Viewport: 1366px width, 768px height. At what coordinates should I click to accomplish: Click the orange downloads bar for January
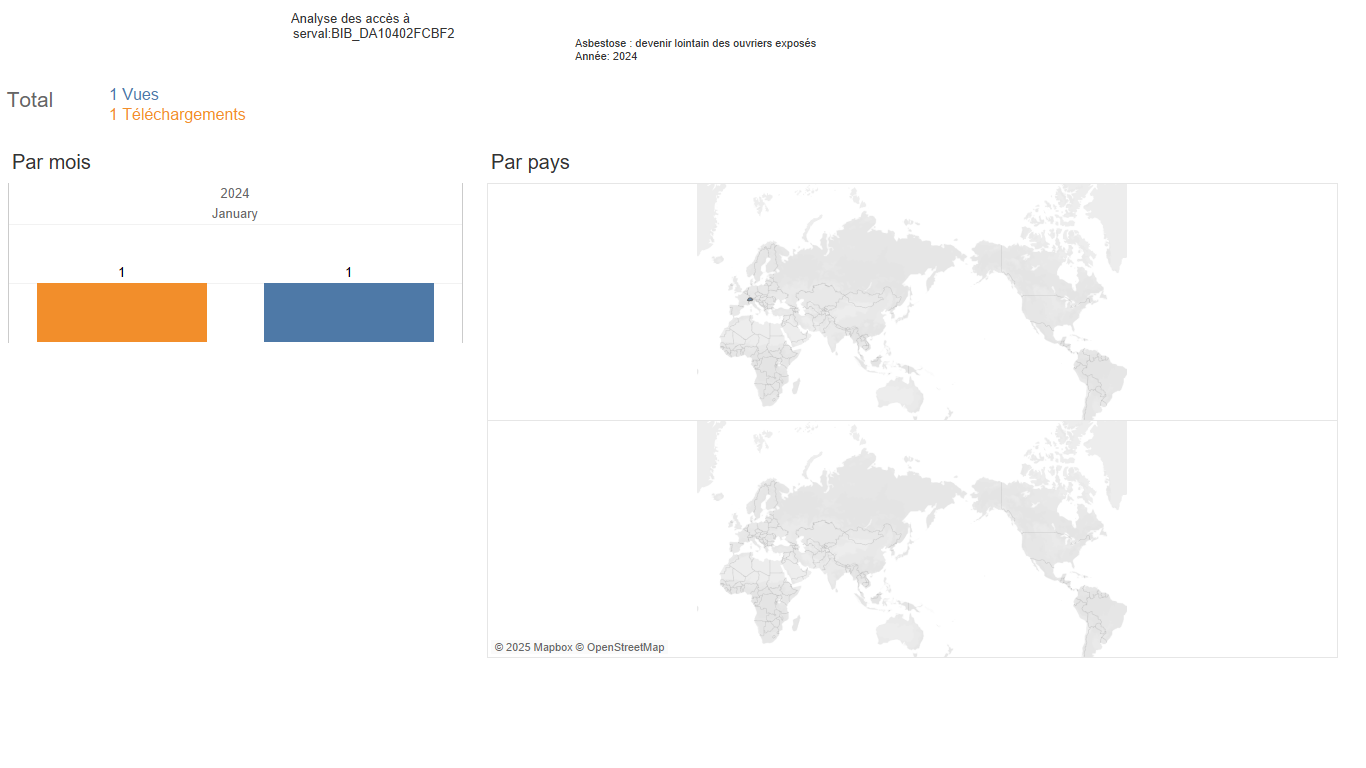point(122,312)
